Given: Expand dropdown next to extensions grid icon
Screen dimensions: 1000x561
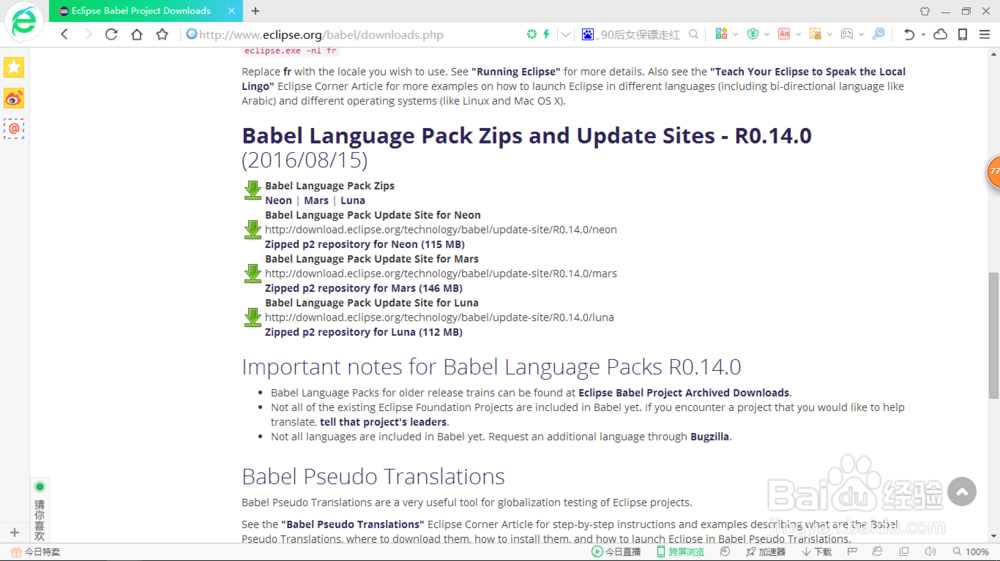Looking at the screenshot, I should 735,34.
